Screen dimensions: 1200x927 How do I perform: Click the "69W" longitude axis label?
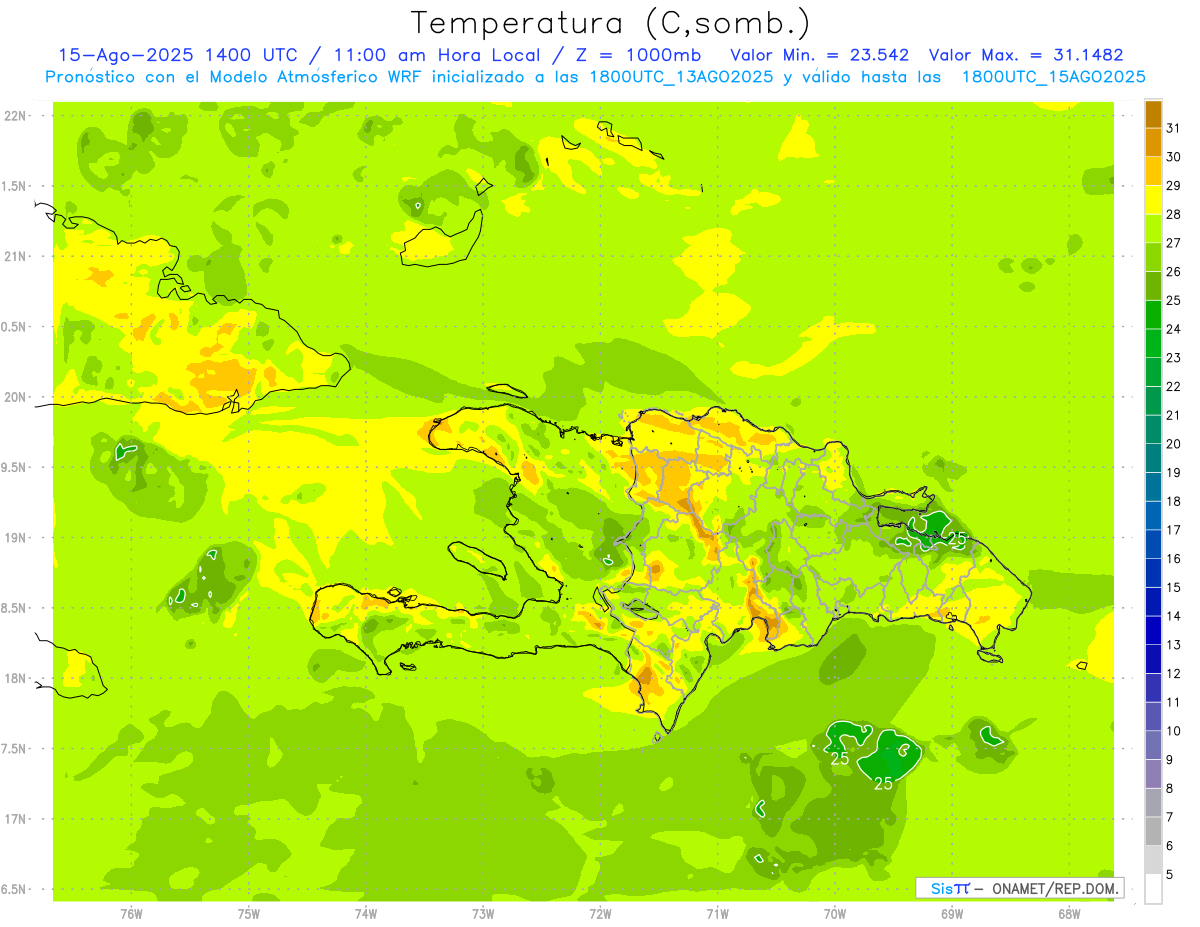tap(952, 914)
